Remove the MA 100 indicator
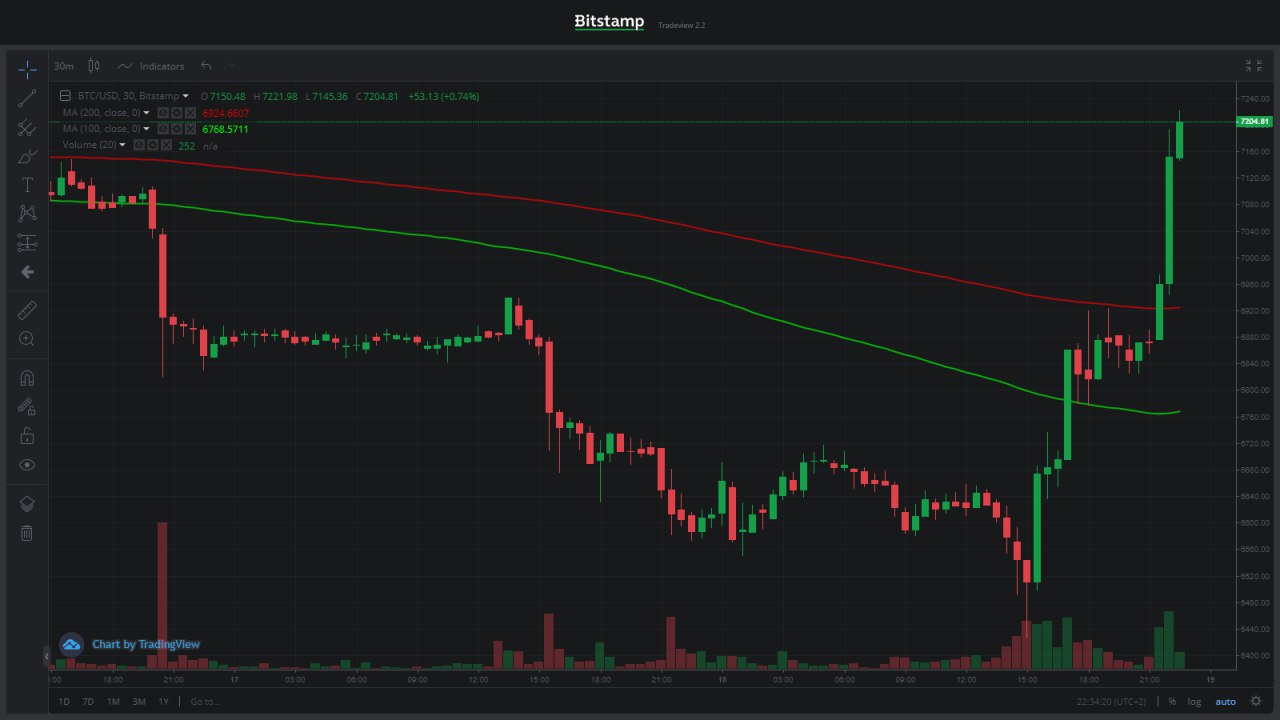Viewport: 1280px width, 720px height. pyautogui.click(x=190, y=129)
